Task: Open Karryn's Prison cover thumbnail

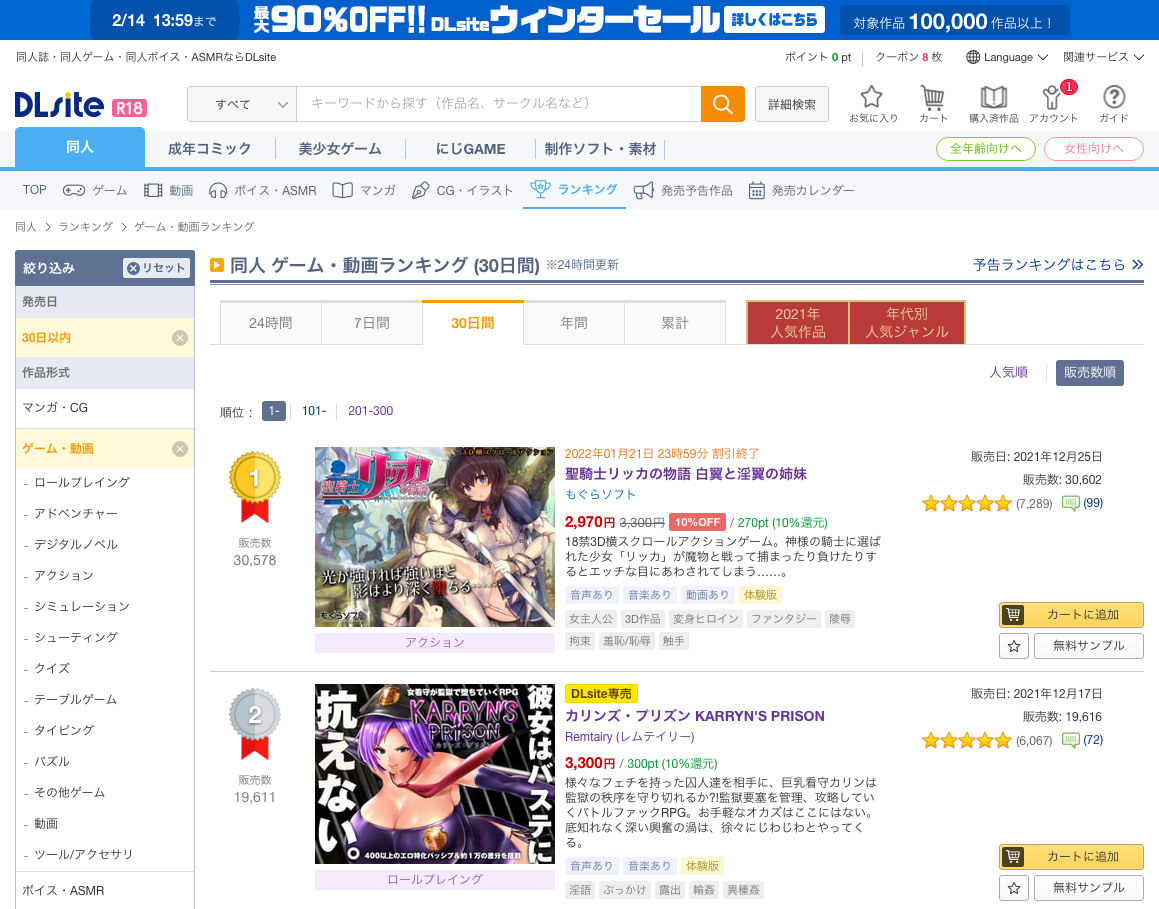Action: click(434, 774)
